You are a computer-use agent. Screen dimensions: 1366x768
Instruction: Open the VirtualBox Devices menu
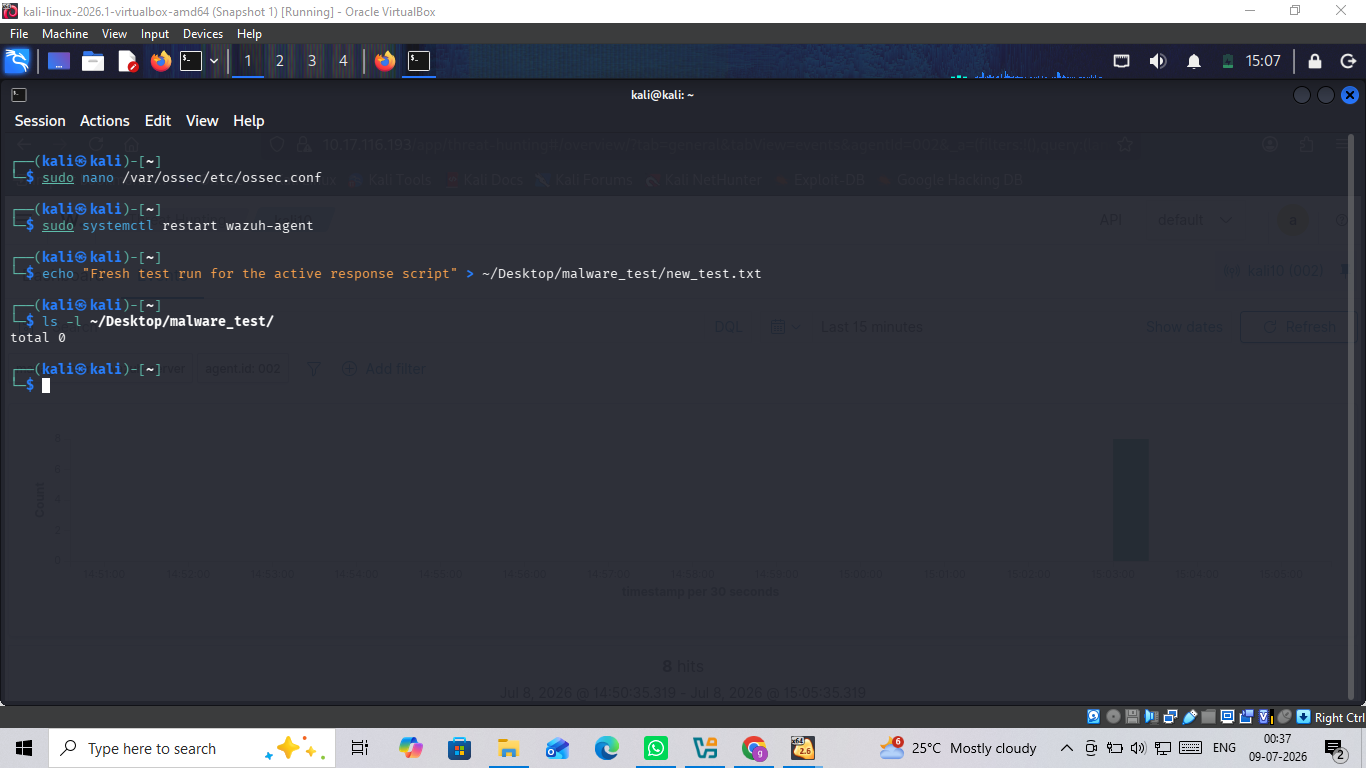pos(203,34)
